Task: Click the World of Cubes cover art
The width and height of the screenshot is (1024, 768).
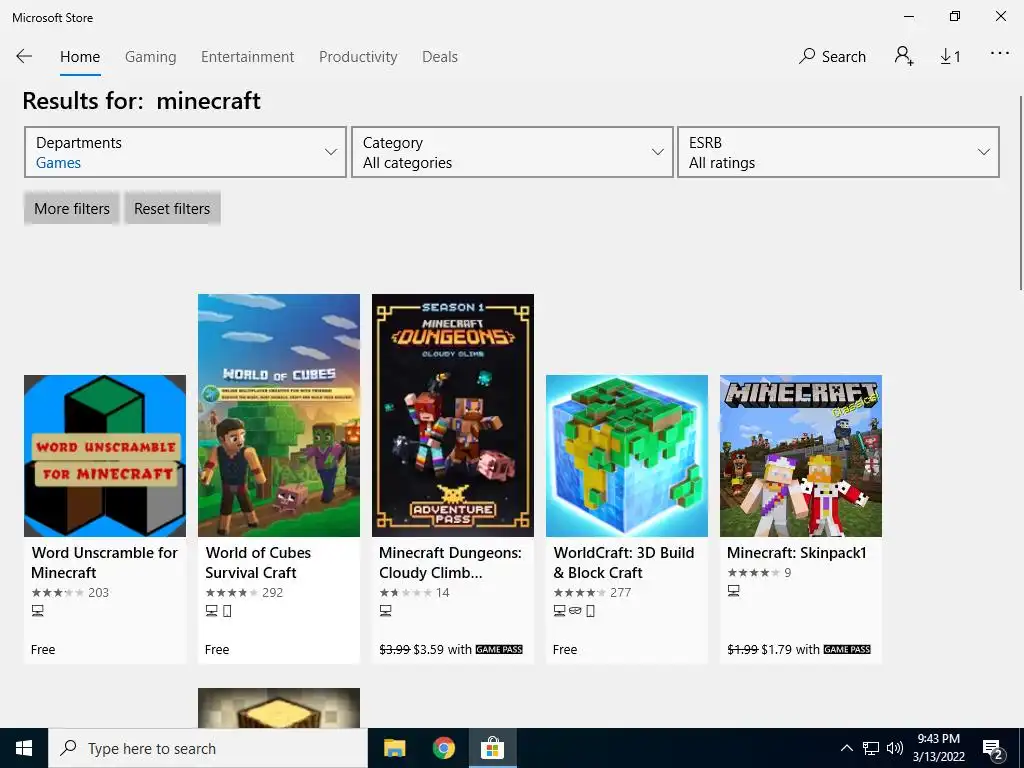Action: tap(279, 415)
